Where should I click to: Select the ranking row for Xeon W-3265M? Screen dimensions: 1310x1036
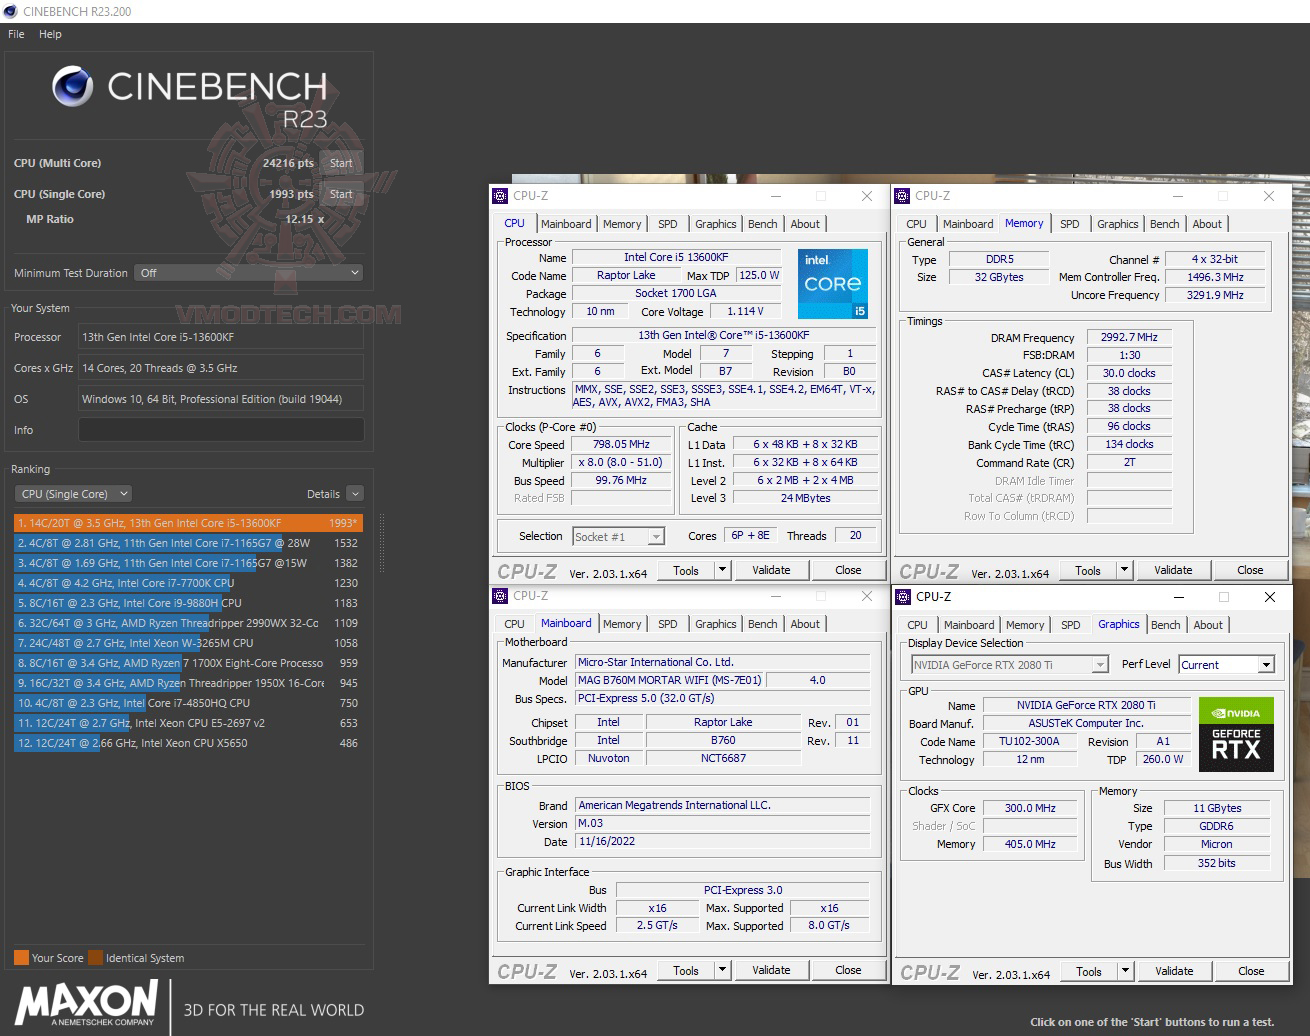(188, 643)
